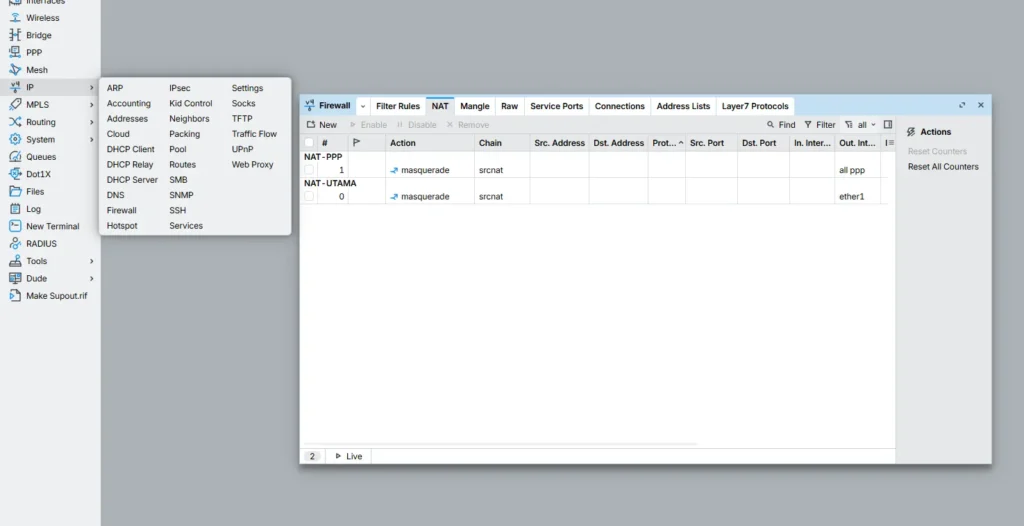Open Addresses from the IP submenu
1024x526 pixels.
(x=127, y=119)
